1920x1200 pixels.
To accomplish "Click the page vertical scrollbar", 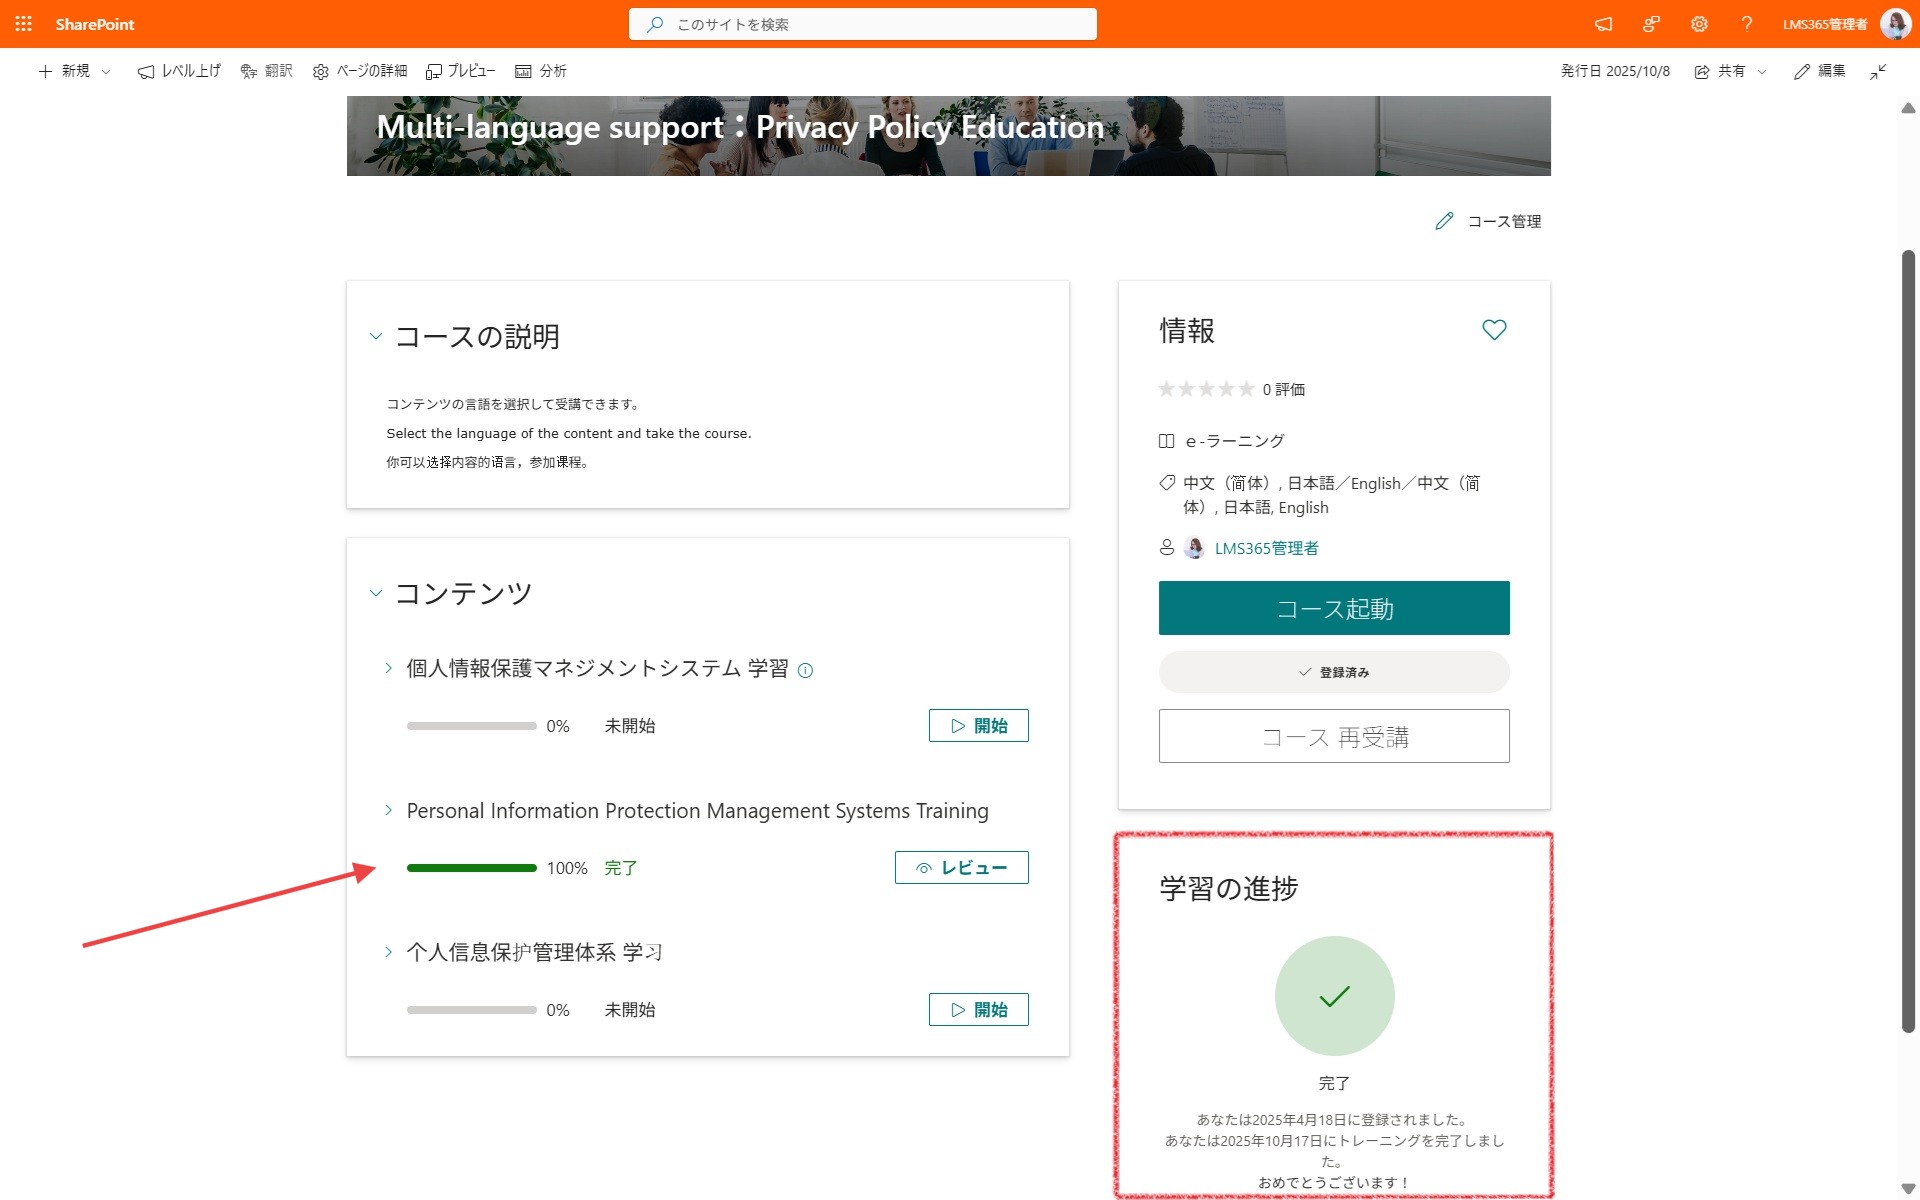I will tap(1908, 640).
